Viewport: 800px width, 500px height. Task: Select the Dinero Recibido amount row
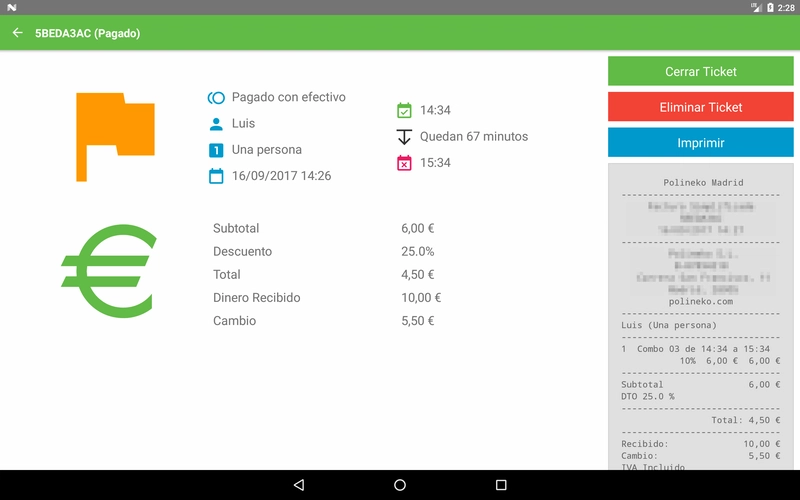point(325,298)
